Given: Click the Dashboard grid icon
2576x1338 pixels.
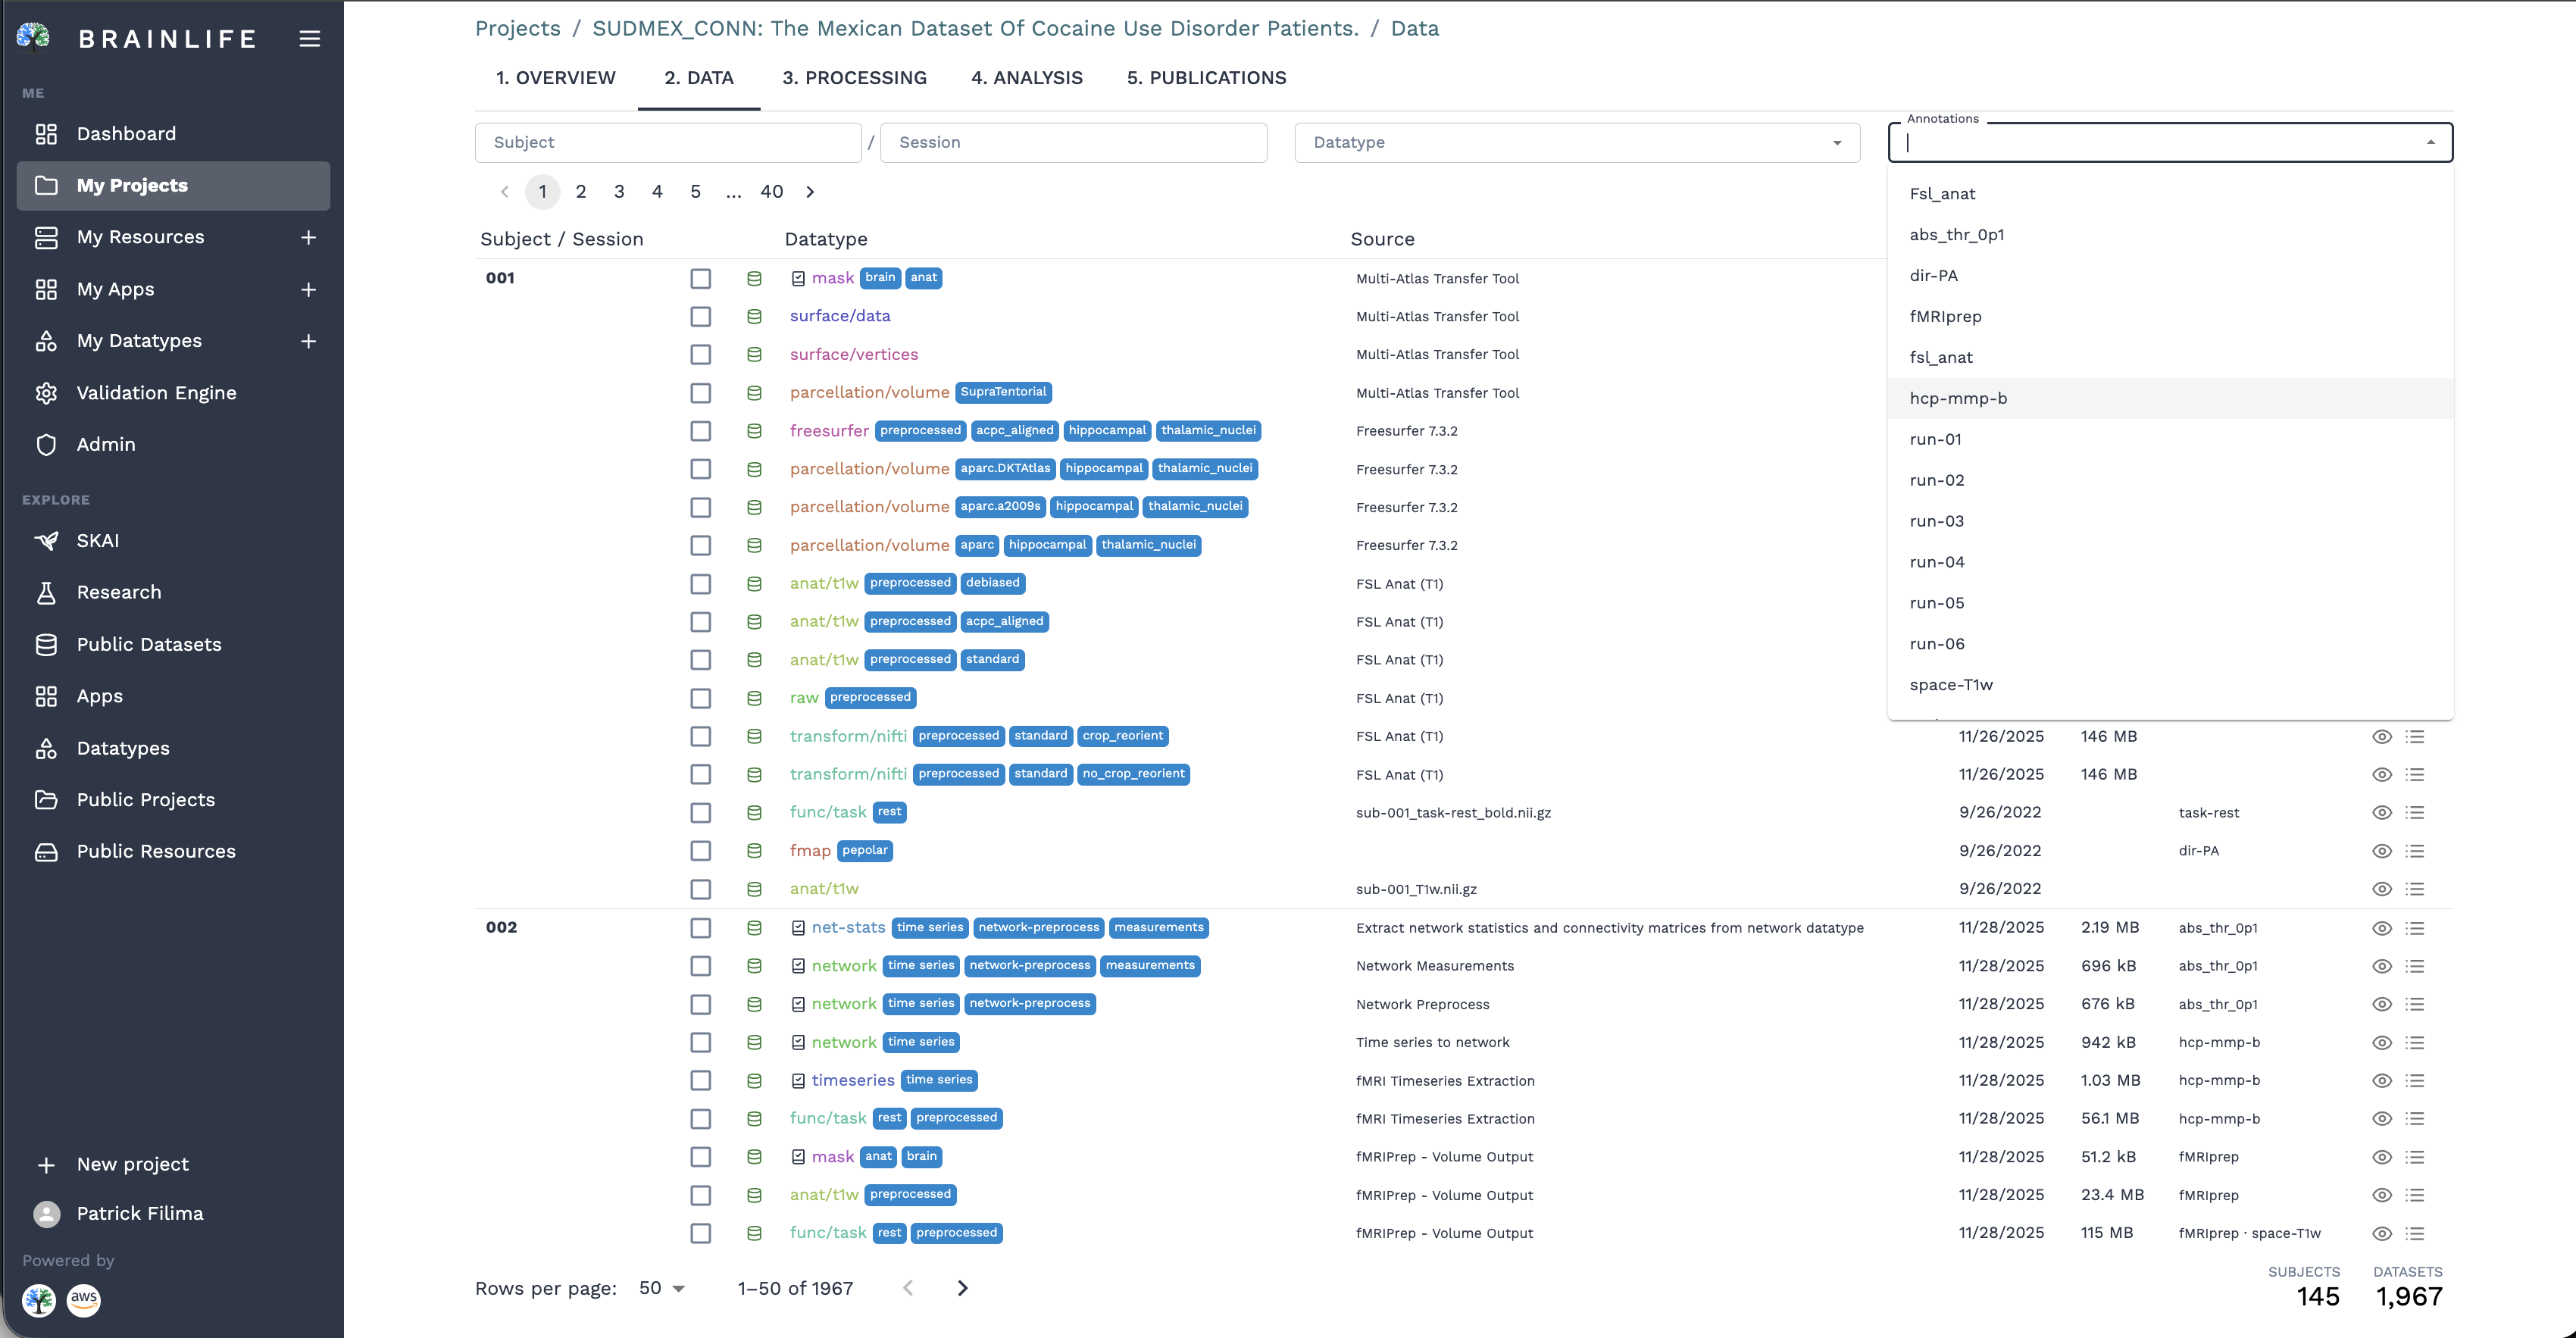Looking at the screenshot, I should (46, 134).
